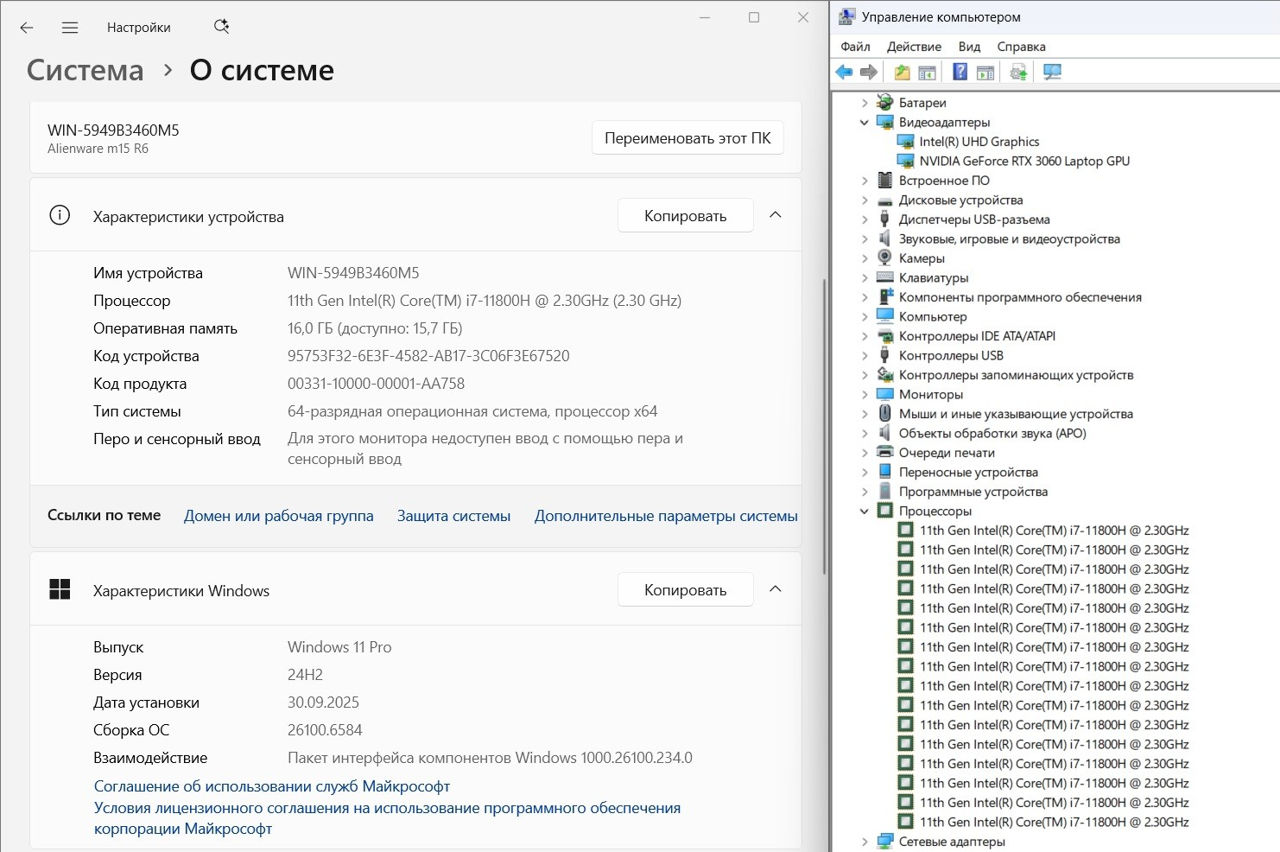
Task: Click the up one level folder icon
Action: (x=902, y=72)
